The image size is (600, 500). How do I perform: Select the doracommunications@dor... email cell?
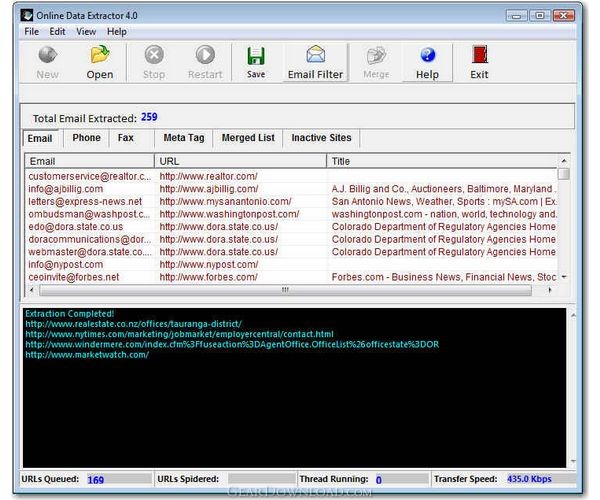tap(90, 239)
